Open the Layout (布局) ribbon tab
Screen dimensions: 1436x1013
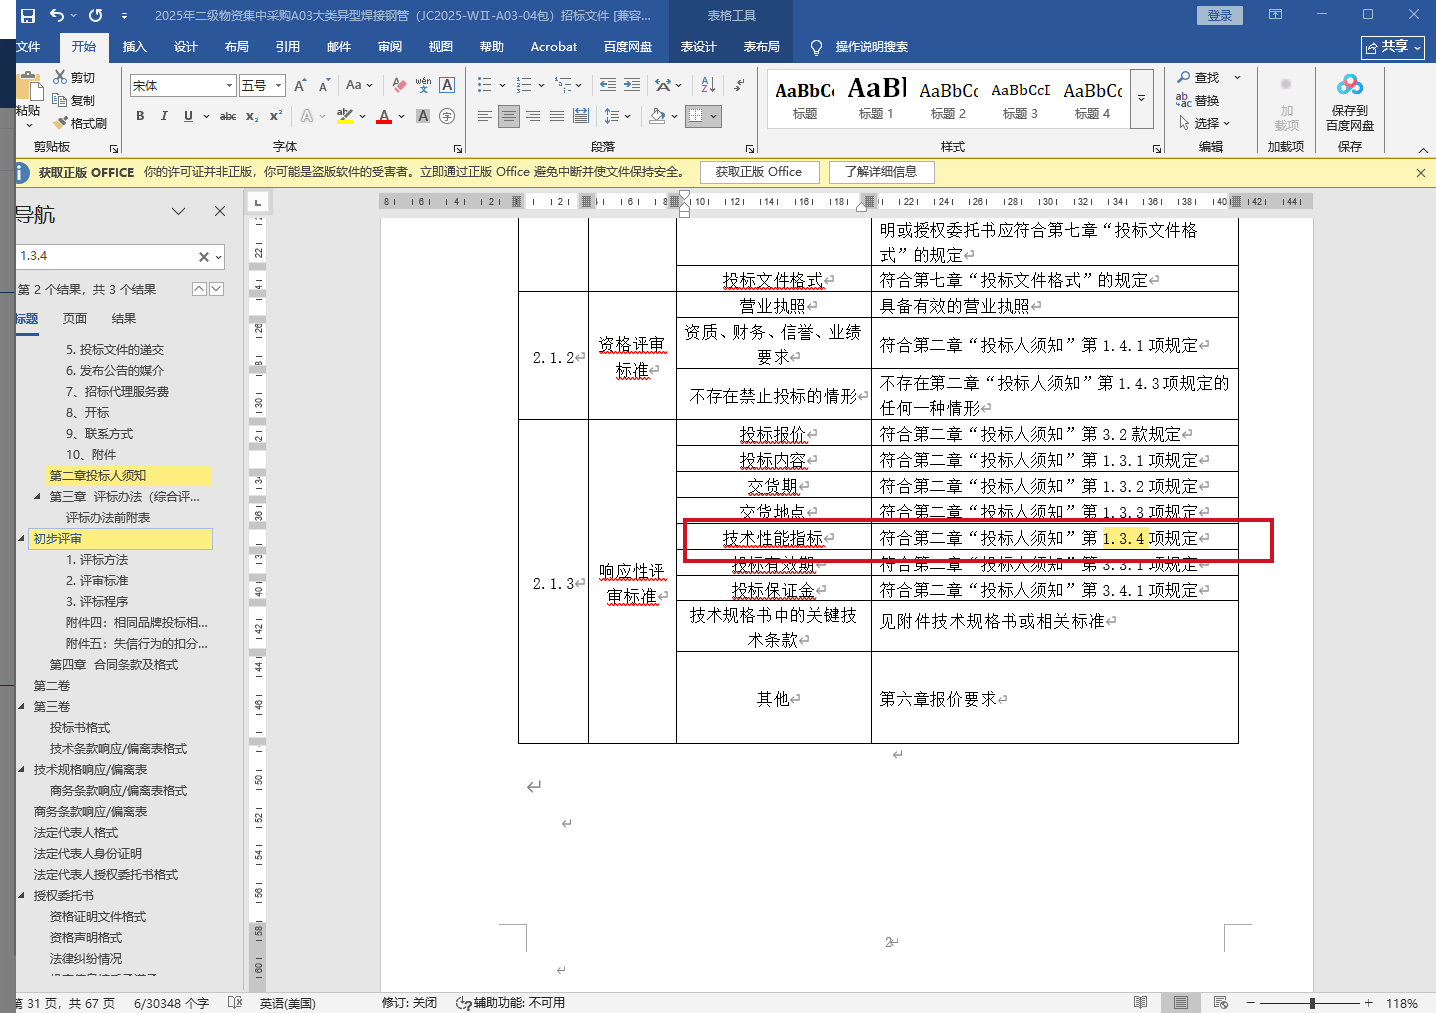coord(236,47)
